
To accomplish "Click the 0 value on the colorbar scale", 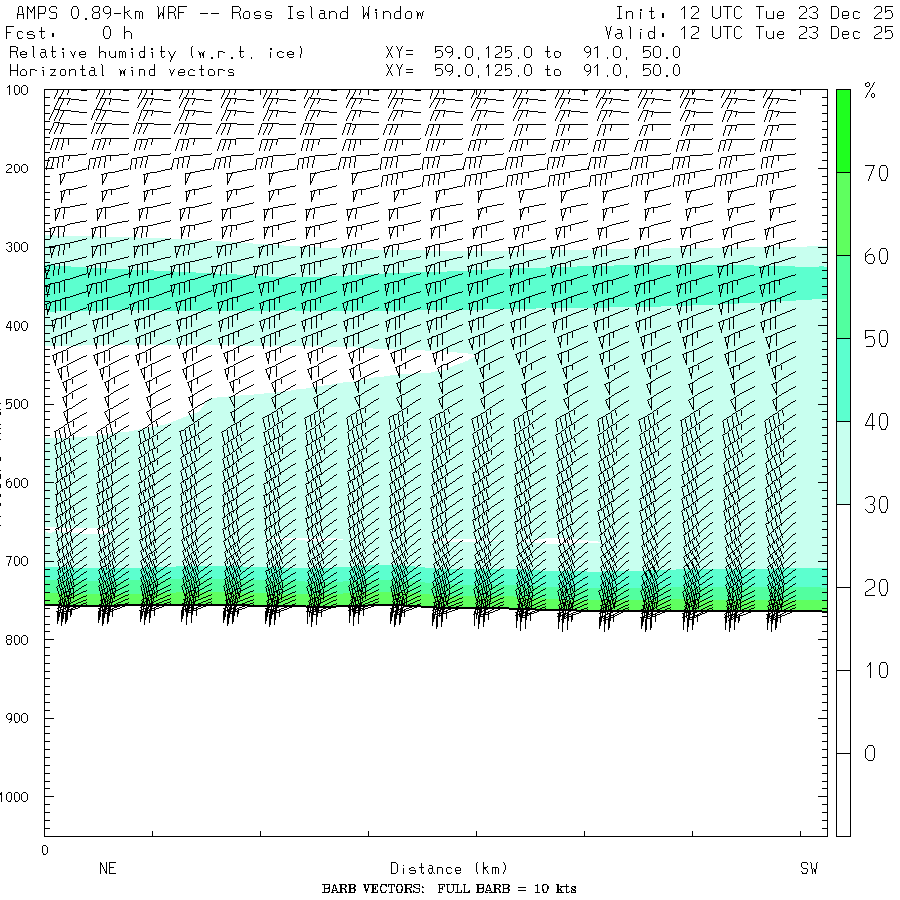I will tap(870, 753).
